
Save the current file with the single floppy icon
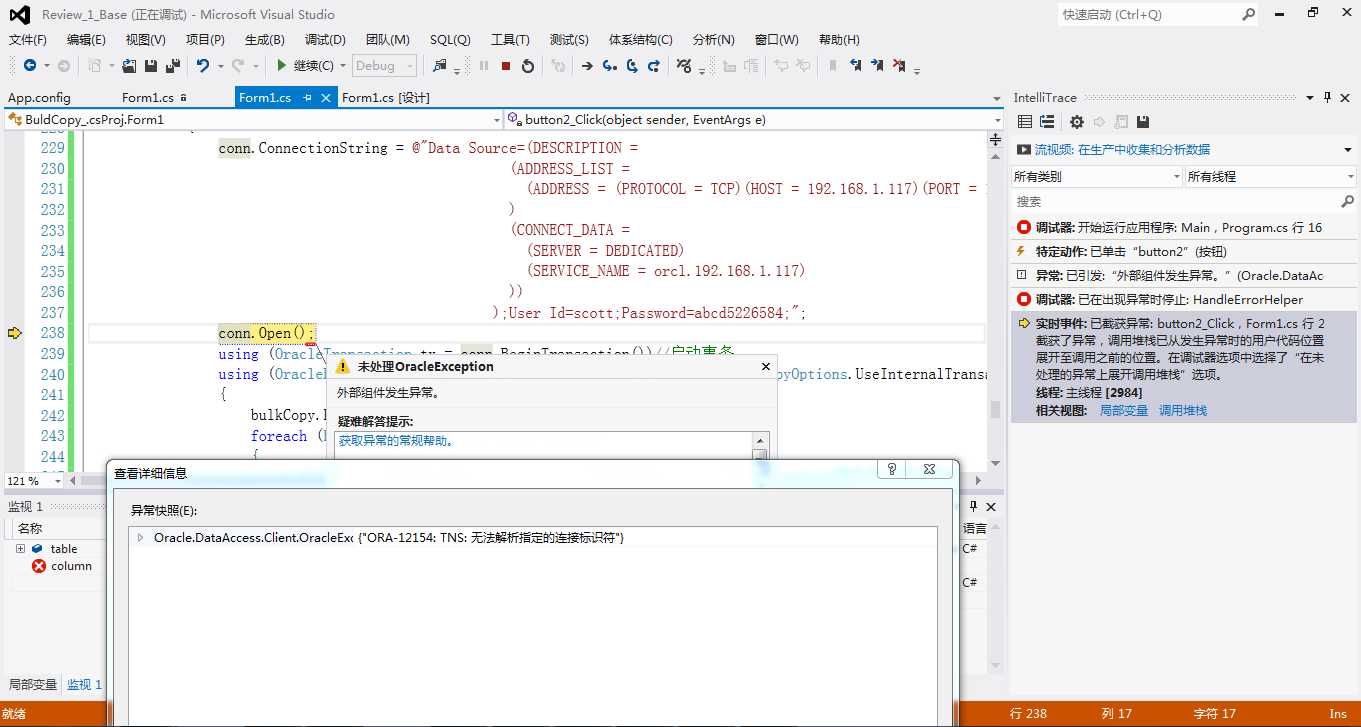pyautogui.click(x=151, y=66)
